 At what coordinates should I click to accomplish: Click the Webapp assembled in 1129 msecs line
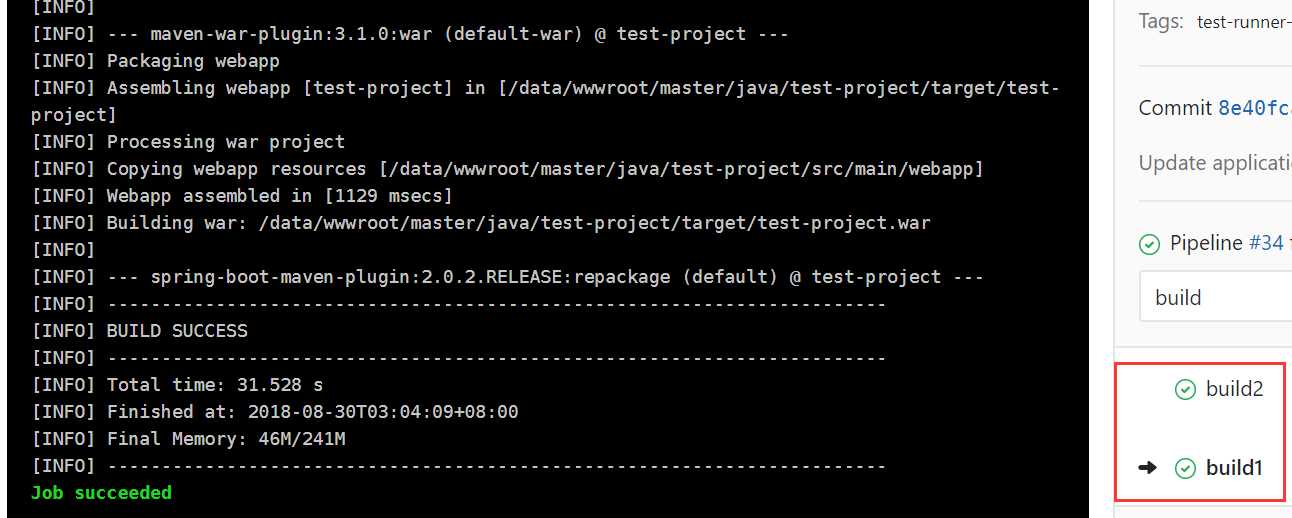(x=242, y=195)
